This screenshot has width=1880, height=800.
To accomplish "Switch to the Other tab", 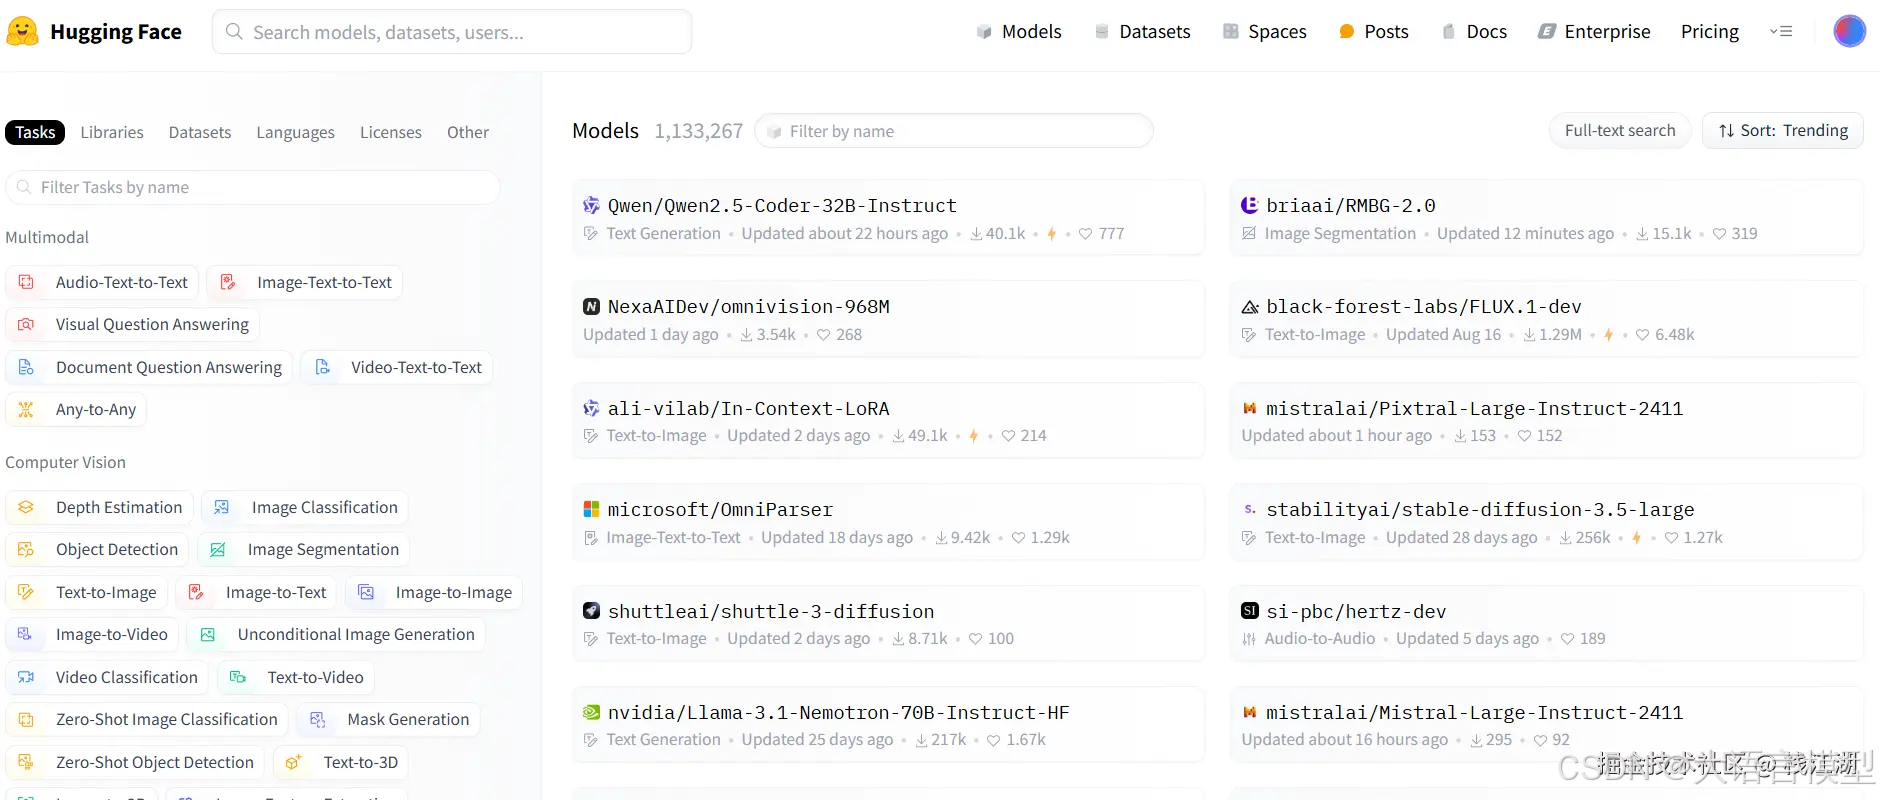I will coord(468,132).
